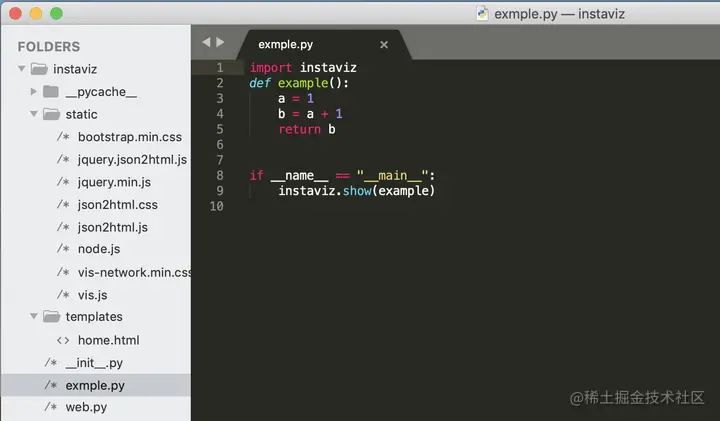
Task: Open json2html.js file
Action: pyautogui.click(x=112, y=227)
